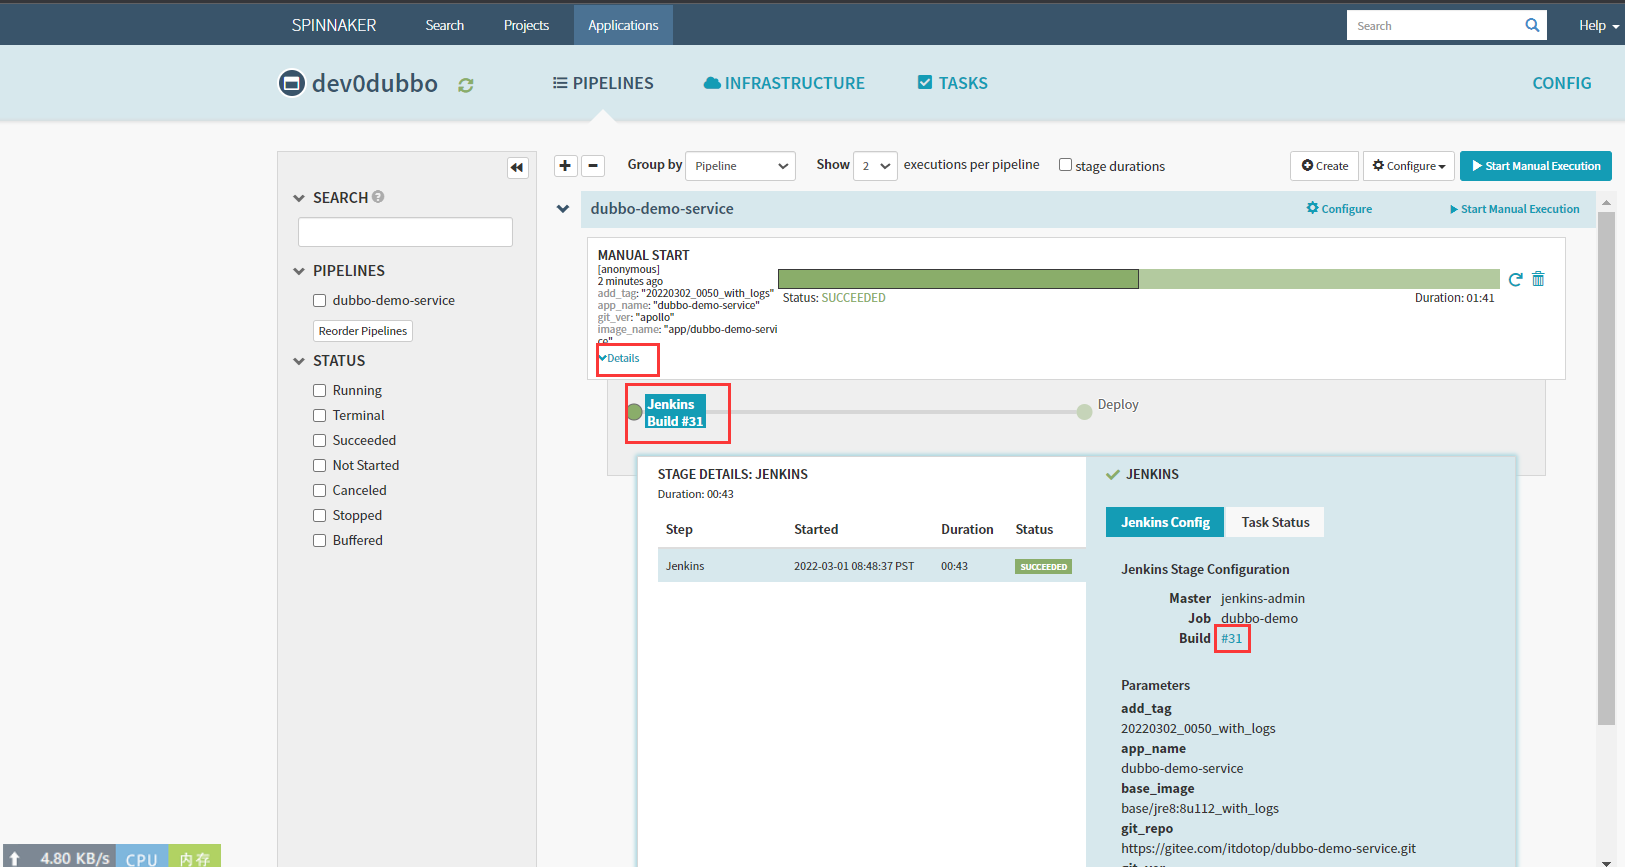Open the Configure dropdown button in toolbar

(x=1408, y=166)
